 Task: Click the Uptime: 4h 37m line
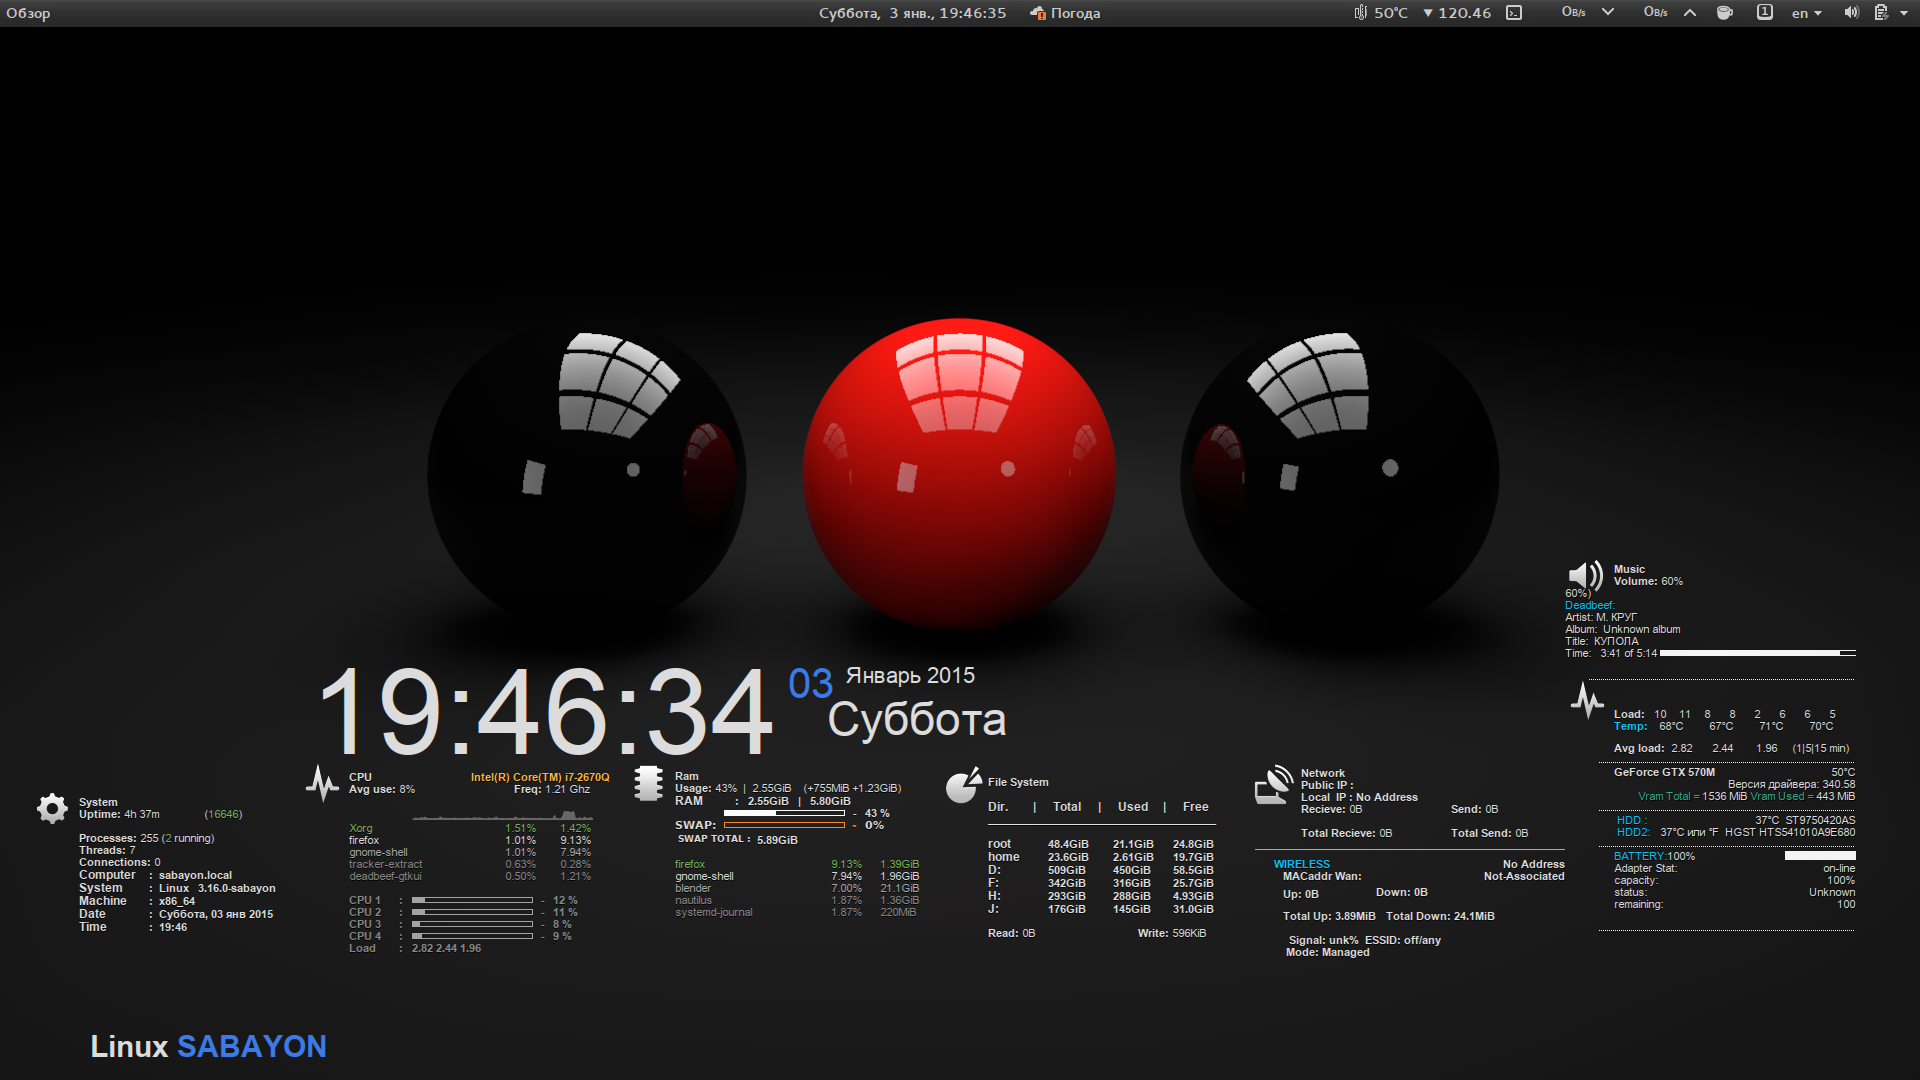click(119, 814)
